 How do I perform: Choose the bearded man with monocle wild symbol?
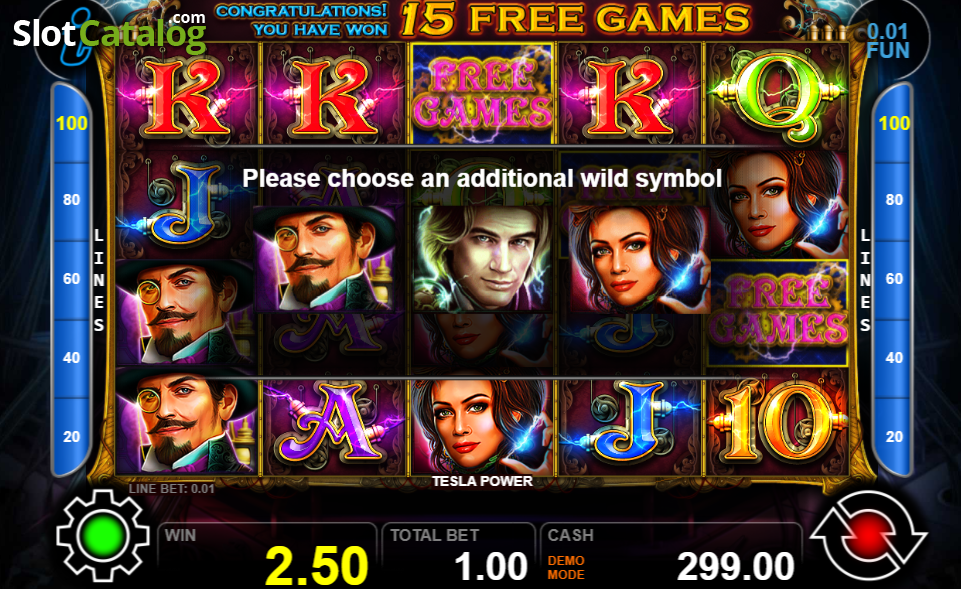click(x=325, y=259)
